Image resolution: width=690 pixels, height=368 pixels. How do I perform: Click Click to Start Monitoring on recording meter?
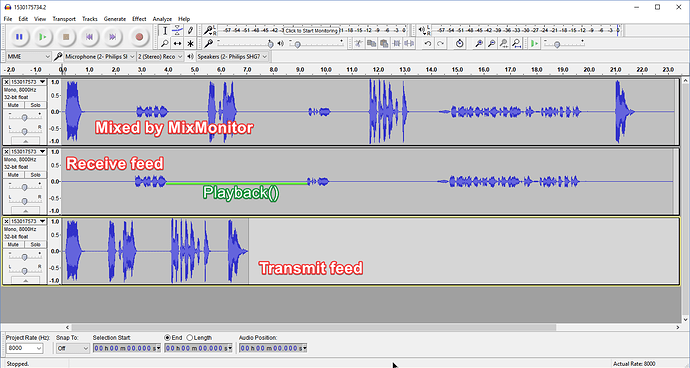pyautogui.click(x=312, y=31)
